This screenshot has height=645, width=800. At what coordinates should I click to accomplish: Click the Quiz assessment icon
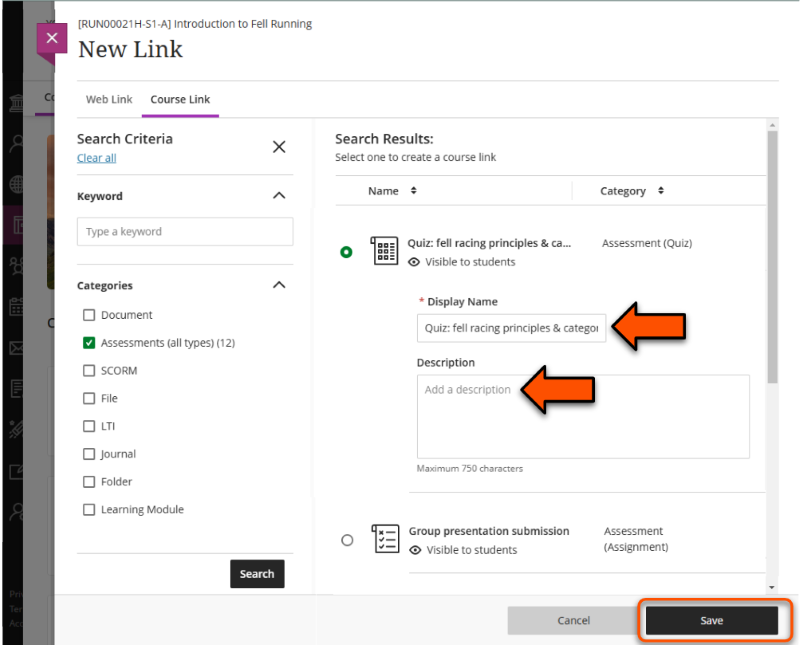(x=384, y=251)
